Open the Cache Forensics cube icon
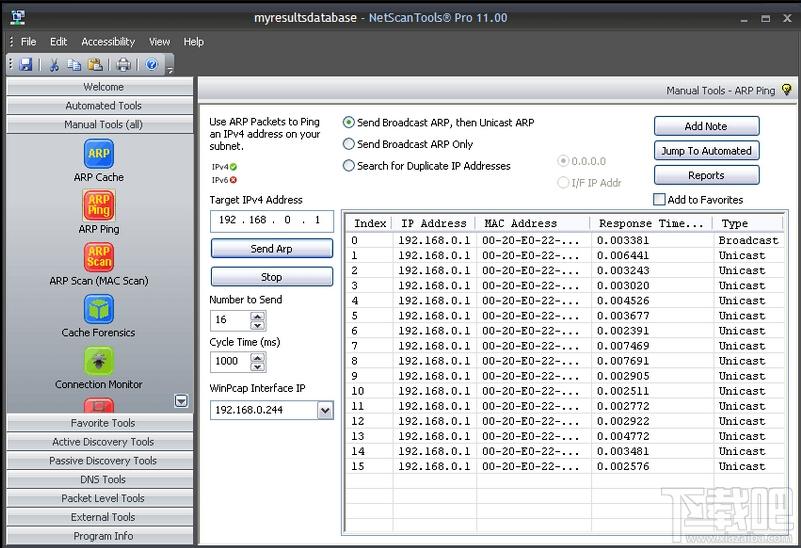This screenshot has height=548, width=801. 99,309
